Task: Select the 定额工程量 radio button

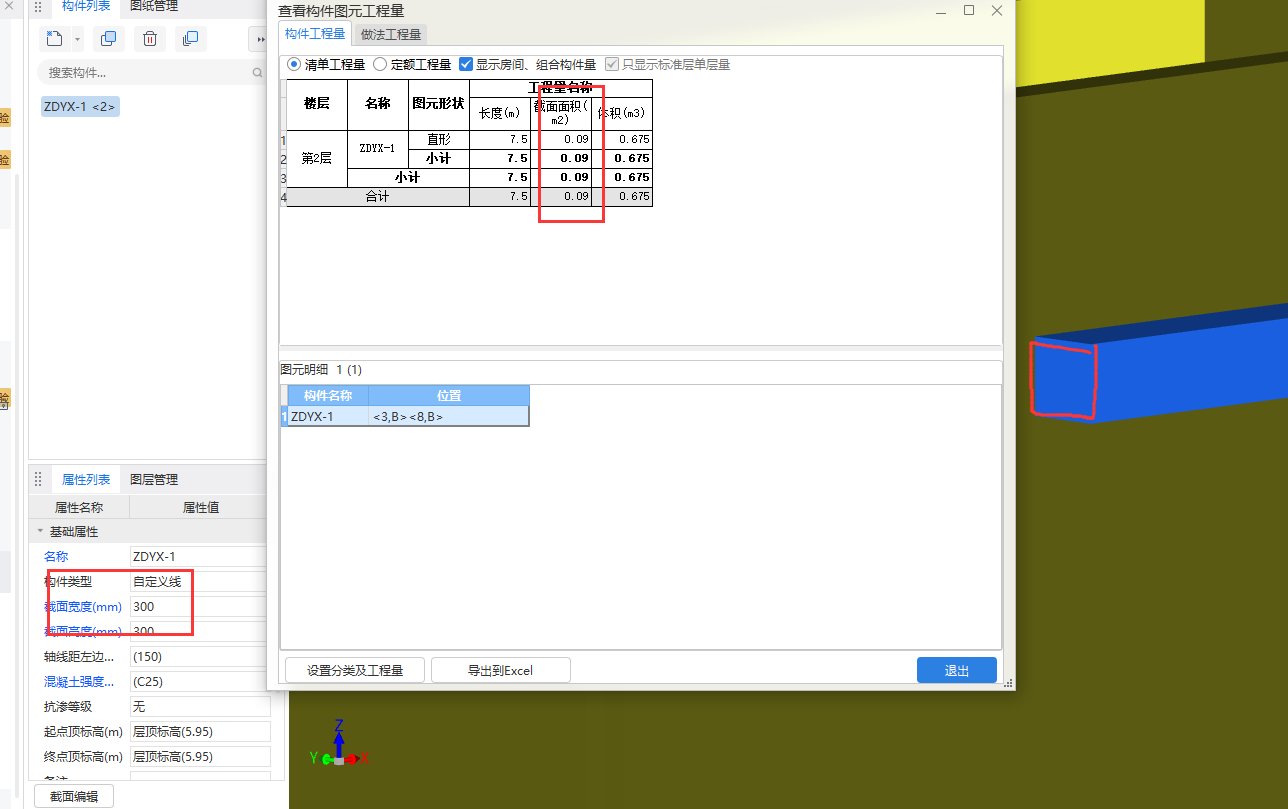Action: (380, 64)
